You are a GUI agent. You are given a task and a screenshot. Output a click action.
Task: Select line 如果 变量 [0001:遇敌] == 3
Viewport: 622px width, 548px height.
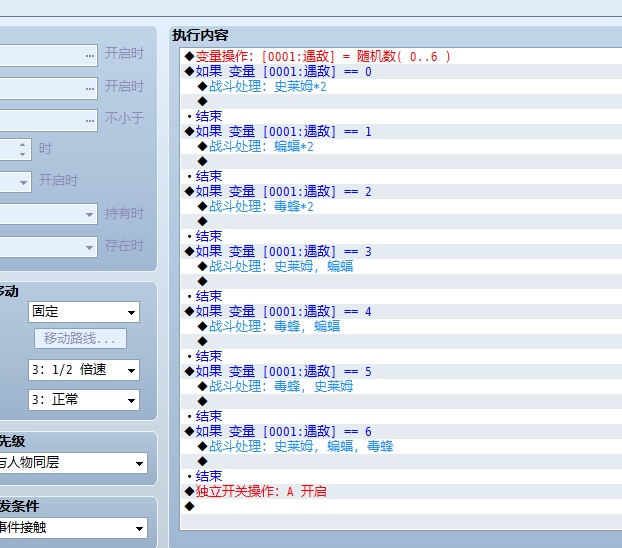point(401,252)
